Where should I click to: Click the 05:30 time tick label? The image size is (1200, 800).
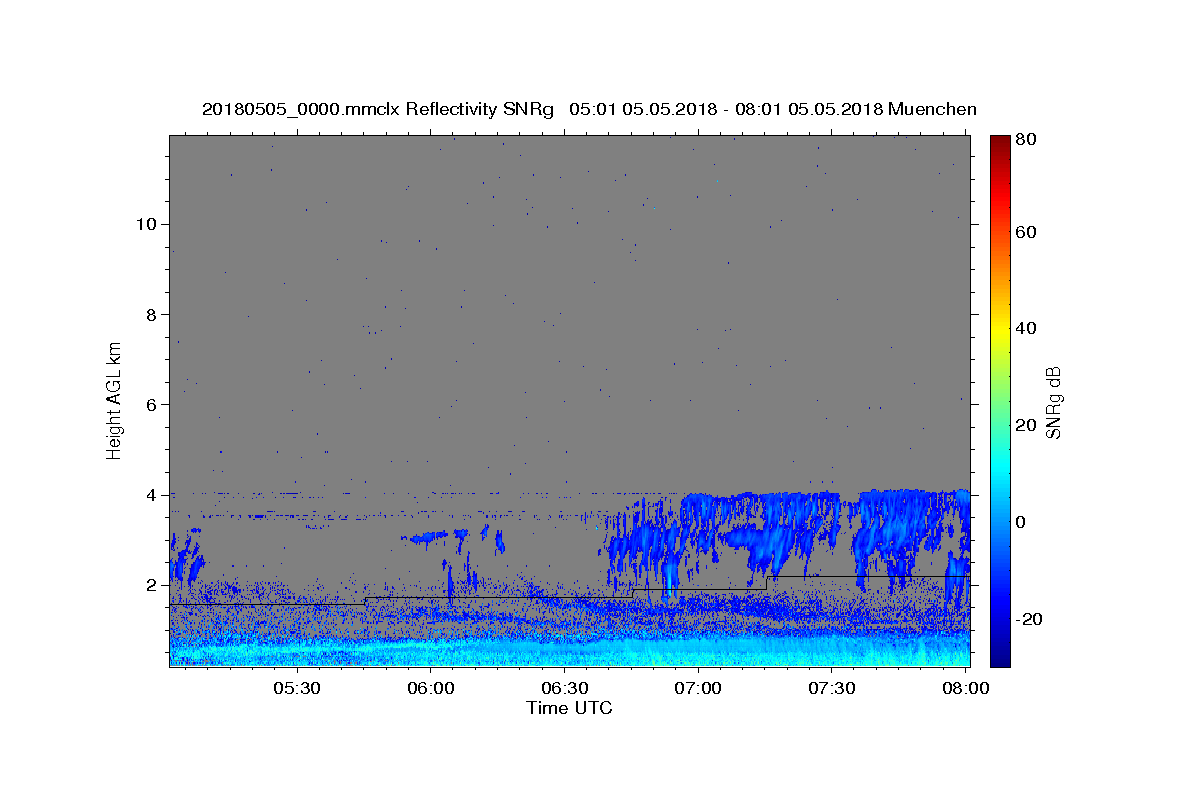click(x=297, y=688)
